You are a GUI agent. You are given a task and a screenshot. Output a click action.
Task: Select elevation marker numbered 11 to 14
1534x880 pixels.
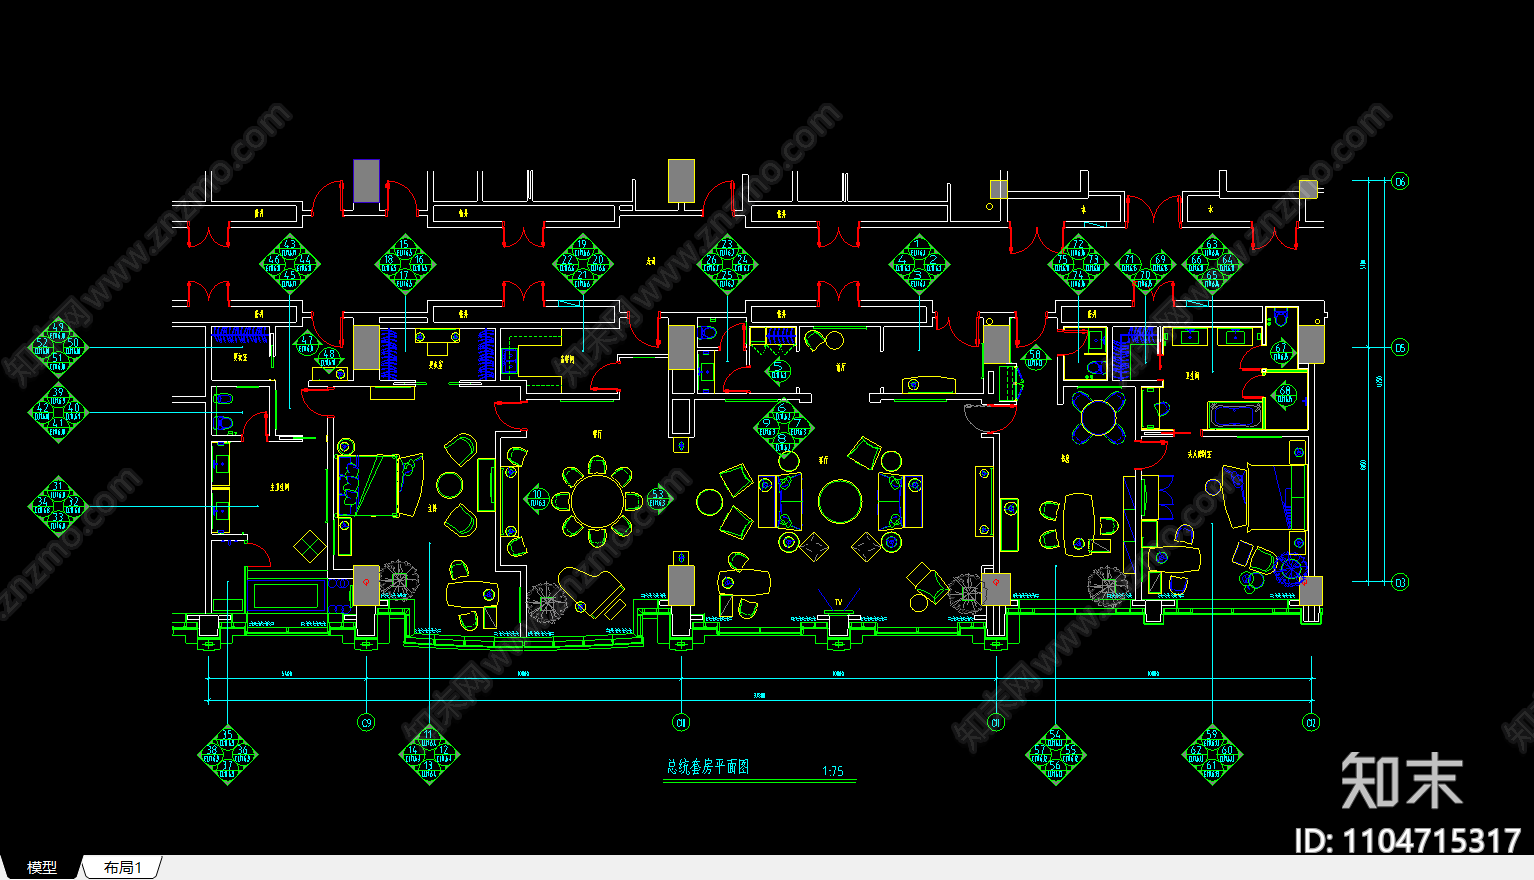click(x=429, y=755)
